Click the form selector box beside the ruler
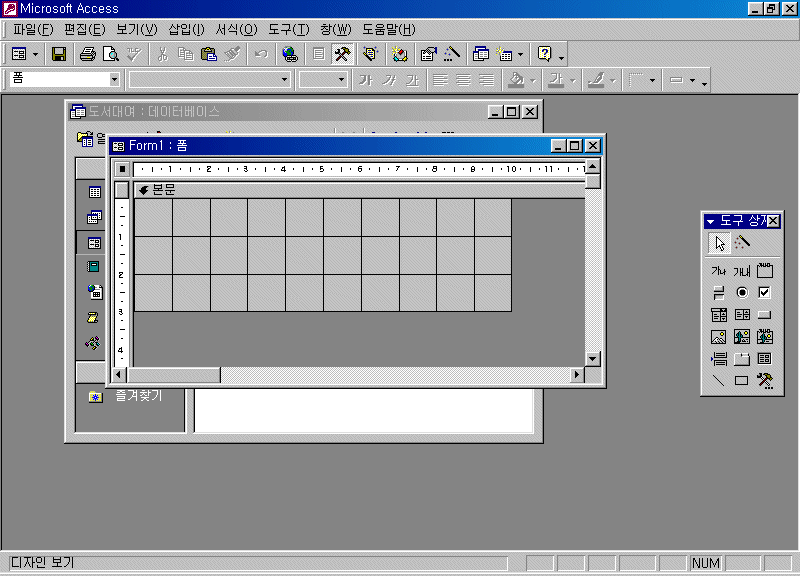 pos(122,169)
